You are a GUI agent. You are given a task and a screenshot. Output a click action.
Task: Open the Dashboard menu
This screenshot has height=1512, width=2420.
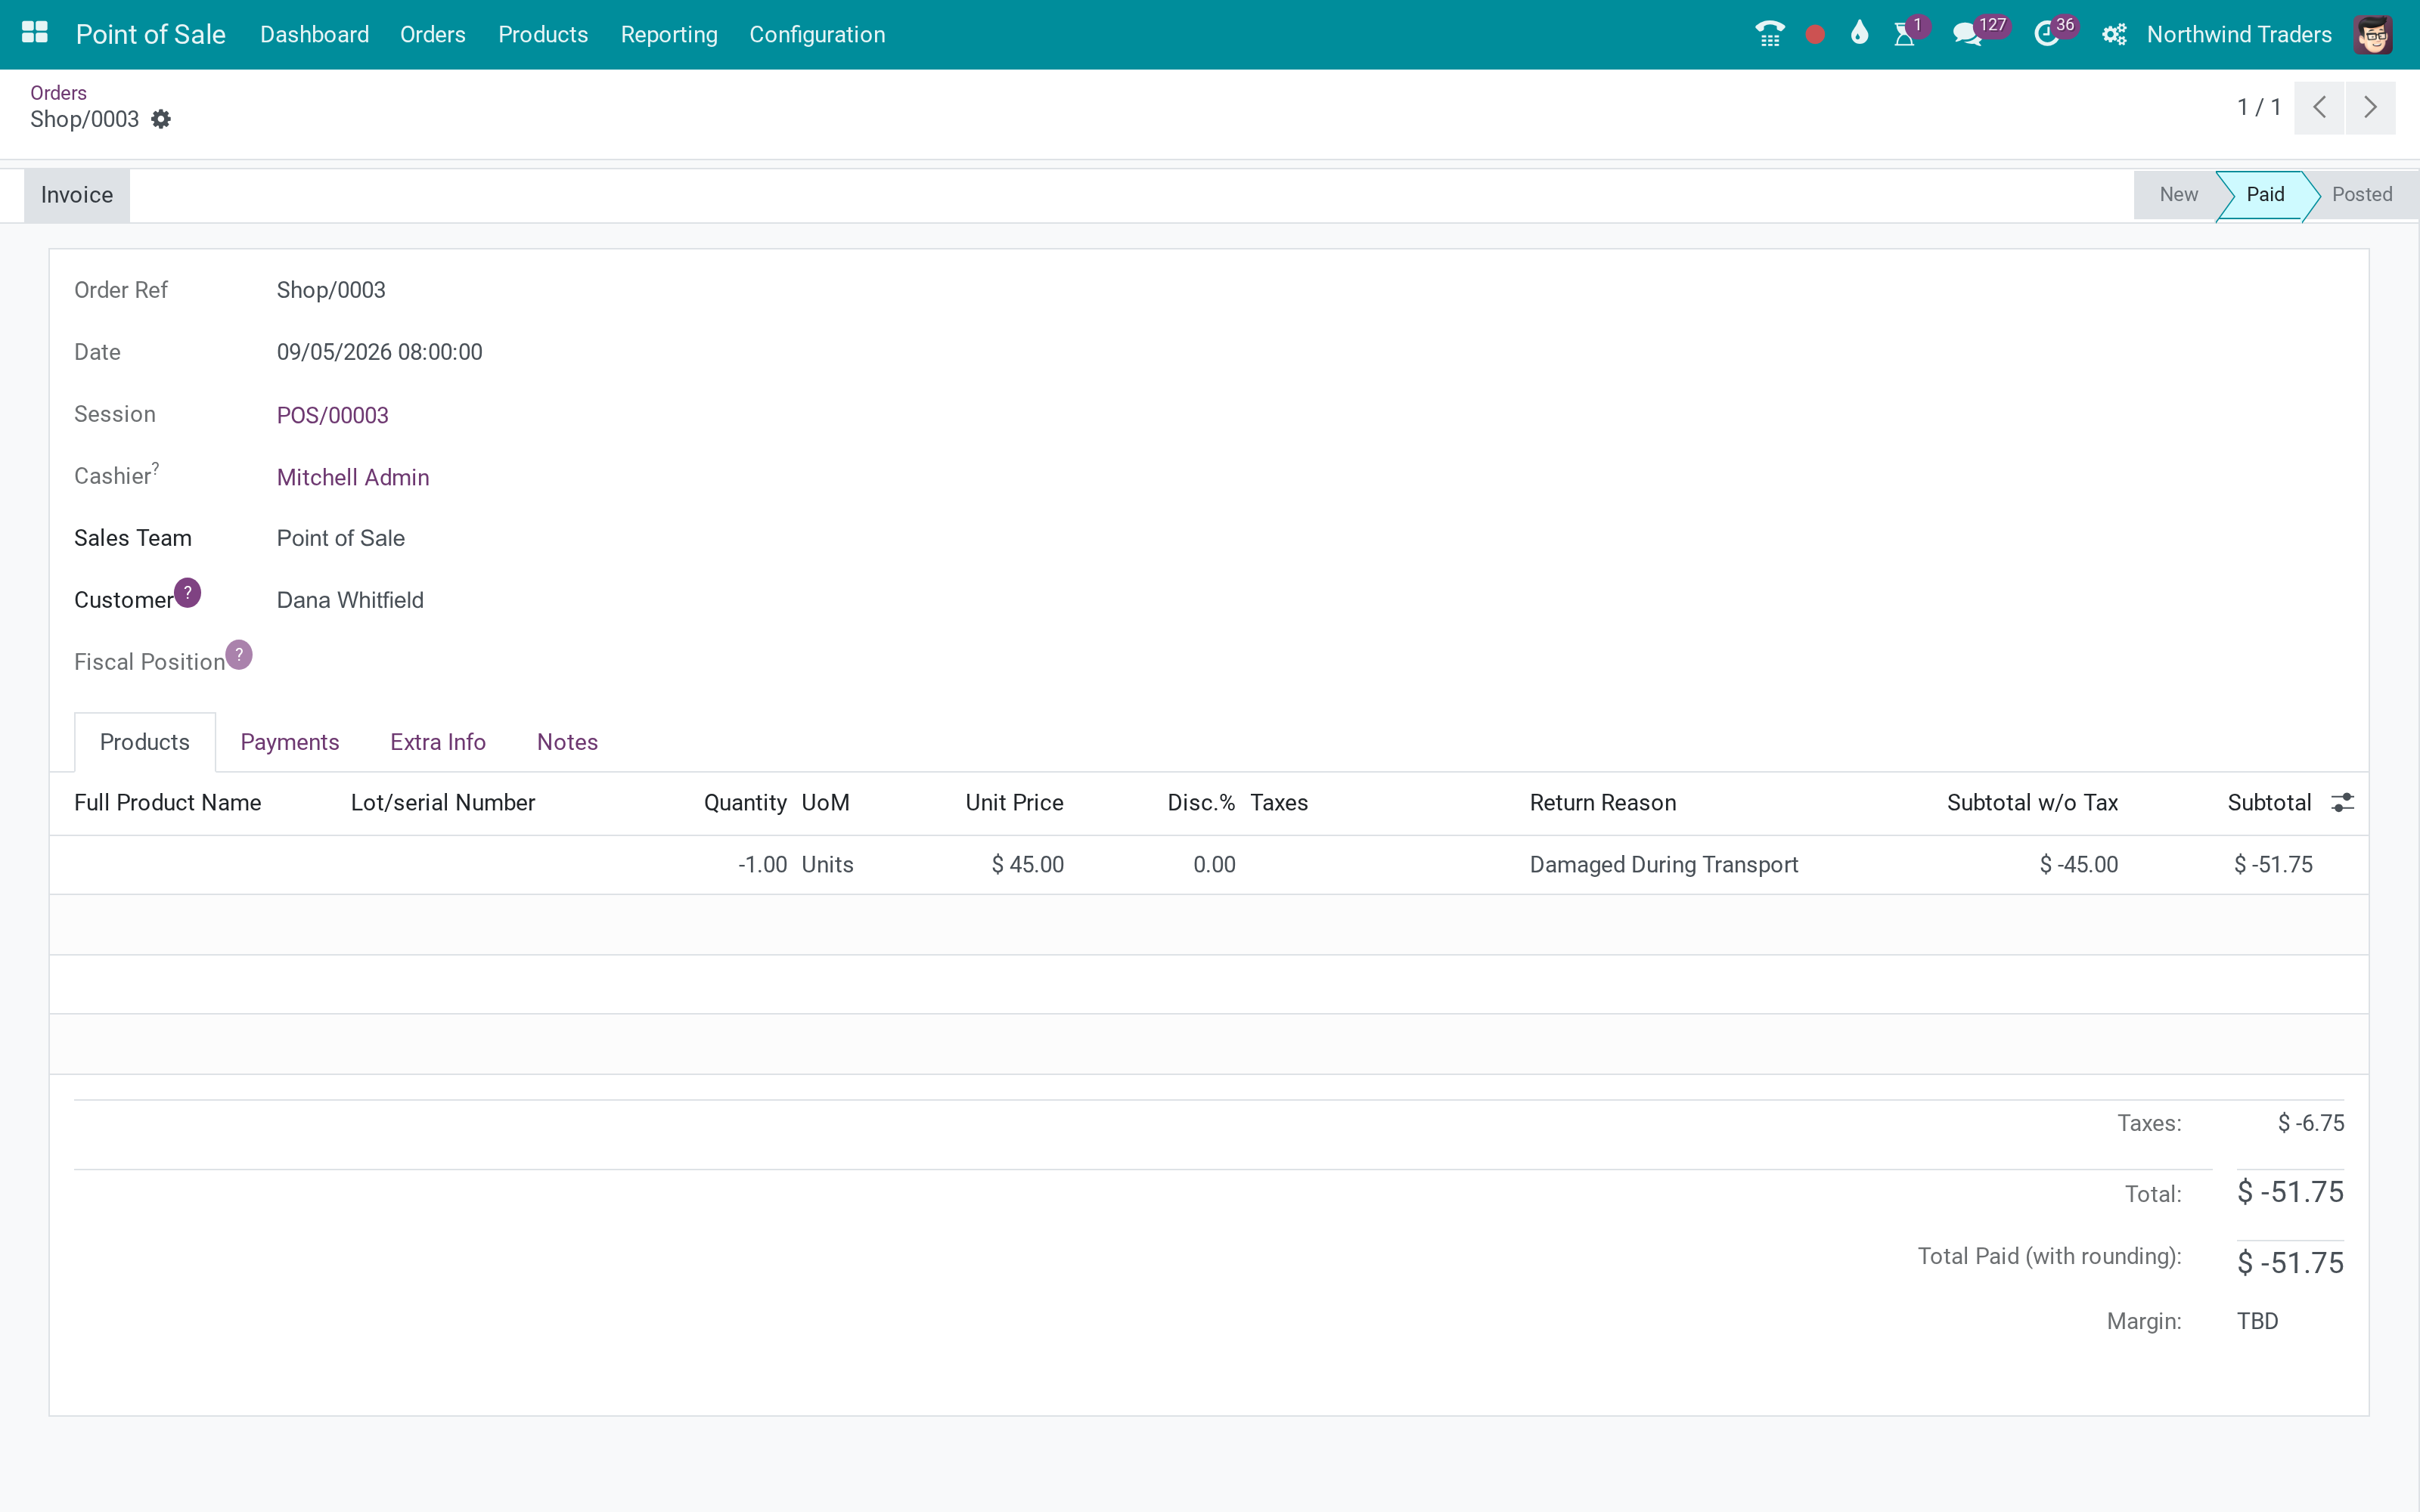314,34
